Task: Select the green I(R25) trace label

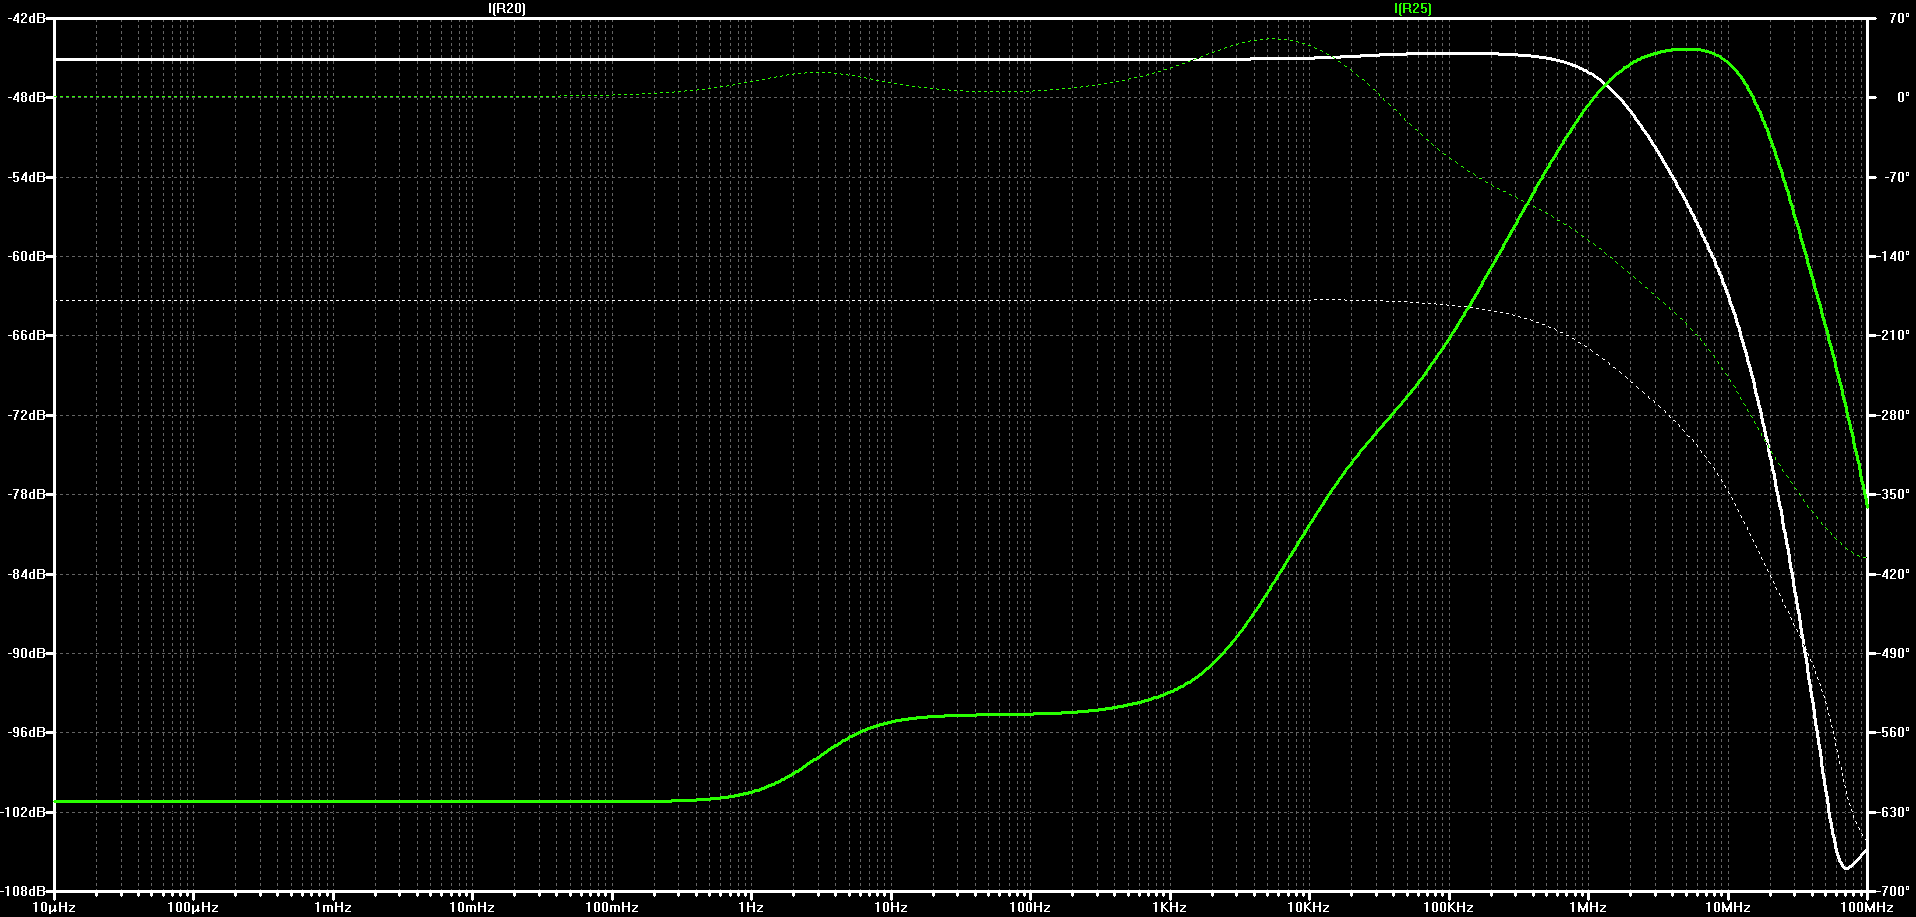Action: [1412, 8]
